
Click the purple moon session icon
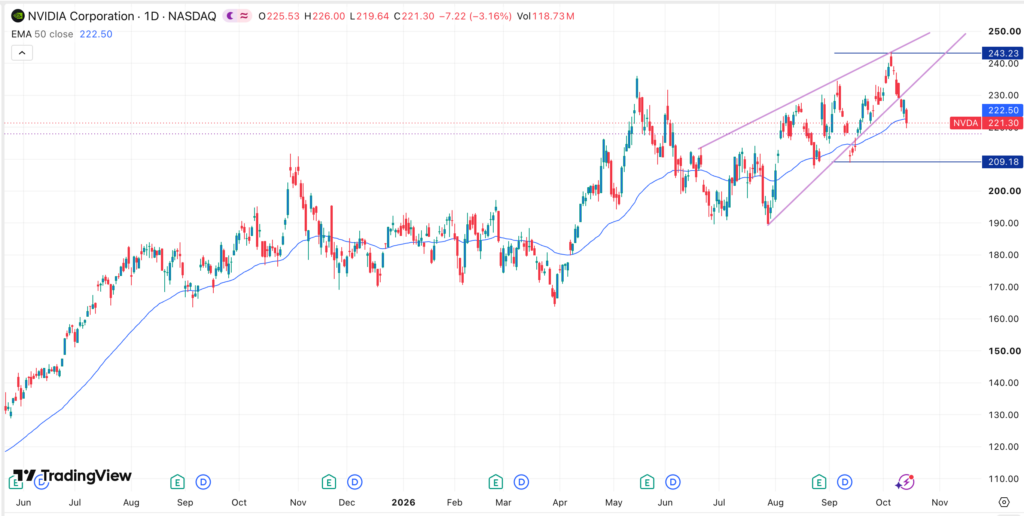click(x=232, y=16)
